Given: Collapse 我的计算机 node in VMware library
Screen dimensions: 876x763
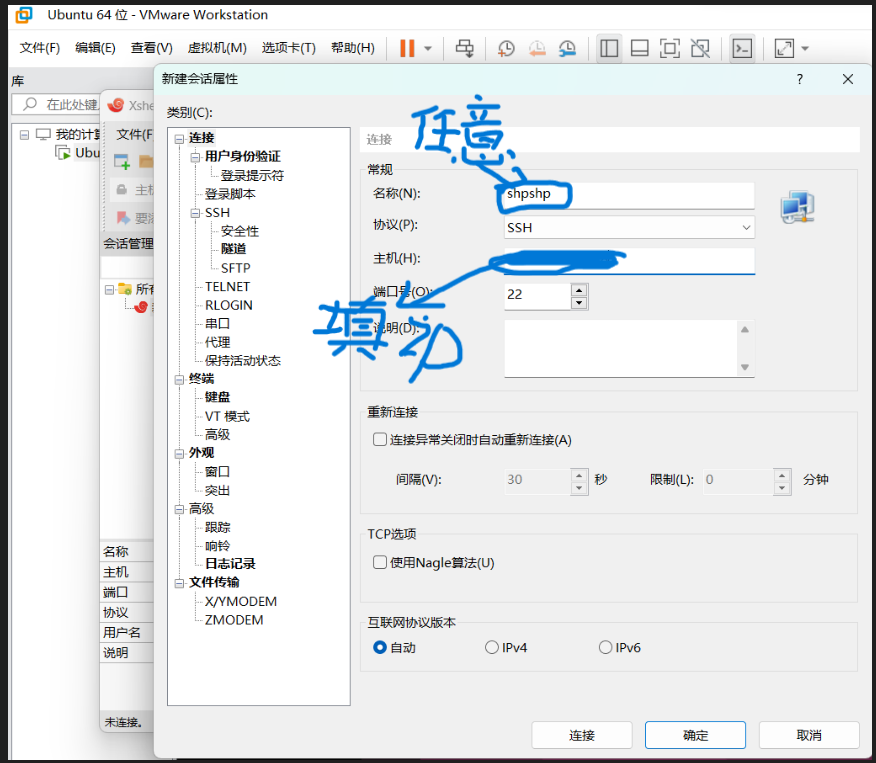Looking at the screenshot, I should click(x=24, y=135).
